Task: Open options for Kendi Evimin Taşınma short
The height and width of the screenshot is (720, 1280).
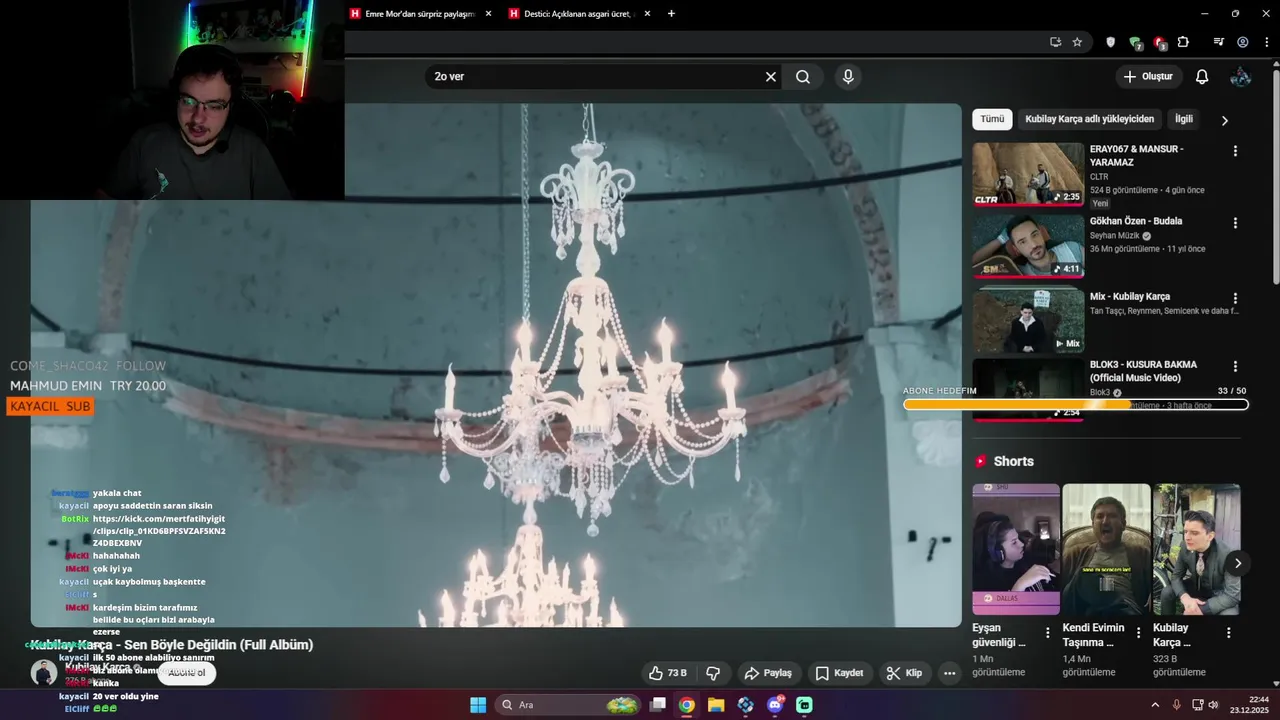Action: click(1138, 633)
